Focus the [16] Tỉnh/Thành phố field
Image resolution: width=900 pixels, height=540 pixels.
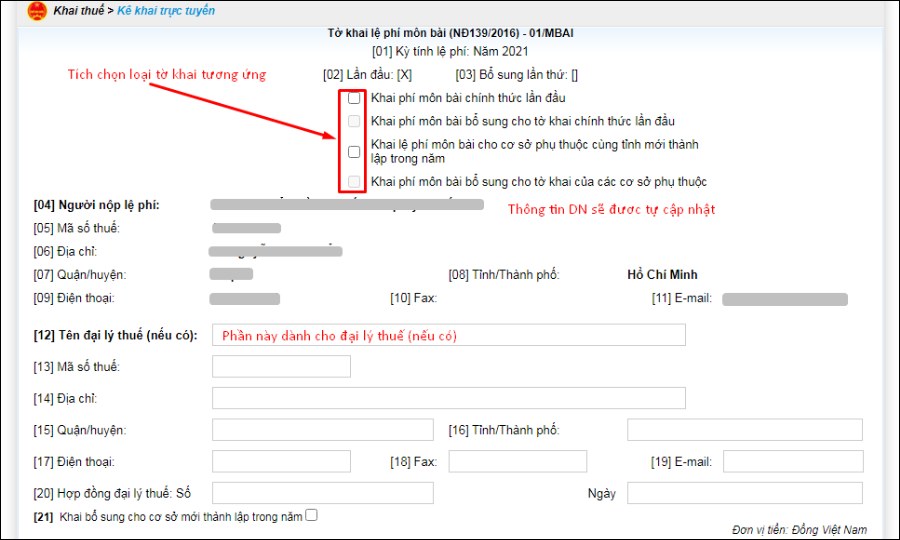(744, 430)
